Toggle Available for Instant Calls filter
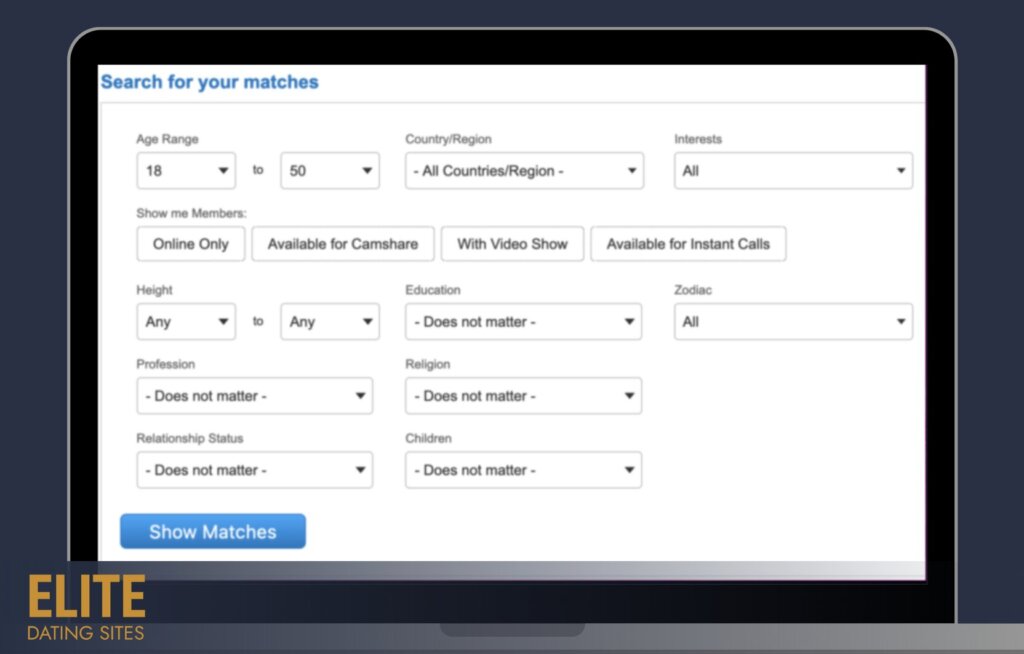The image size is (1024, 654). (x=688, y=244)
